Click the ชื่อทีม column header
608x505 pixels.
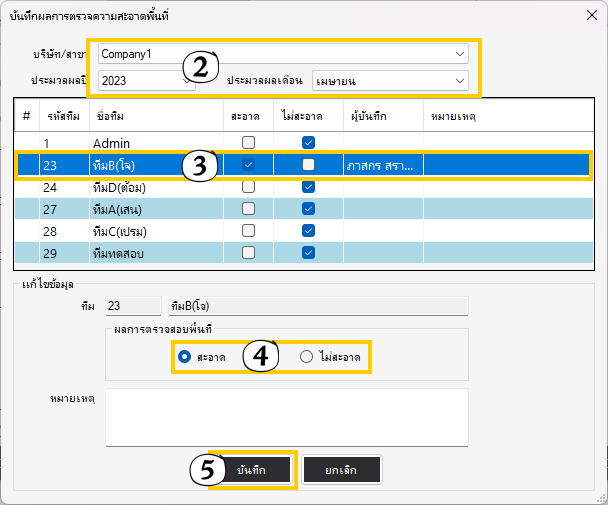point(110,117)
